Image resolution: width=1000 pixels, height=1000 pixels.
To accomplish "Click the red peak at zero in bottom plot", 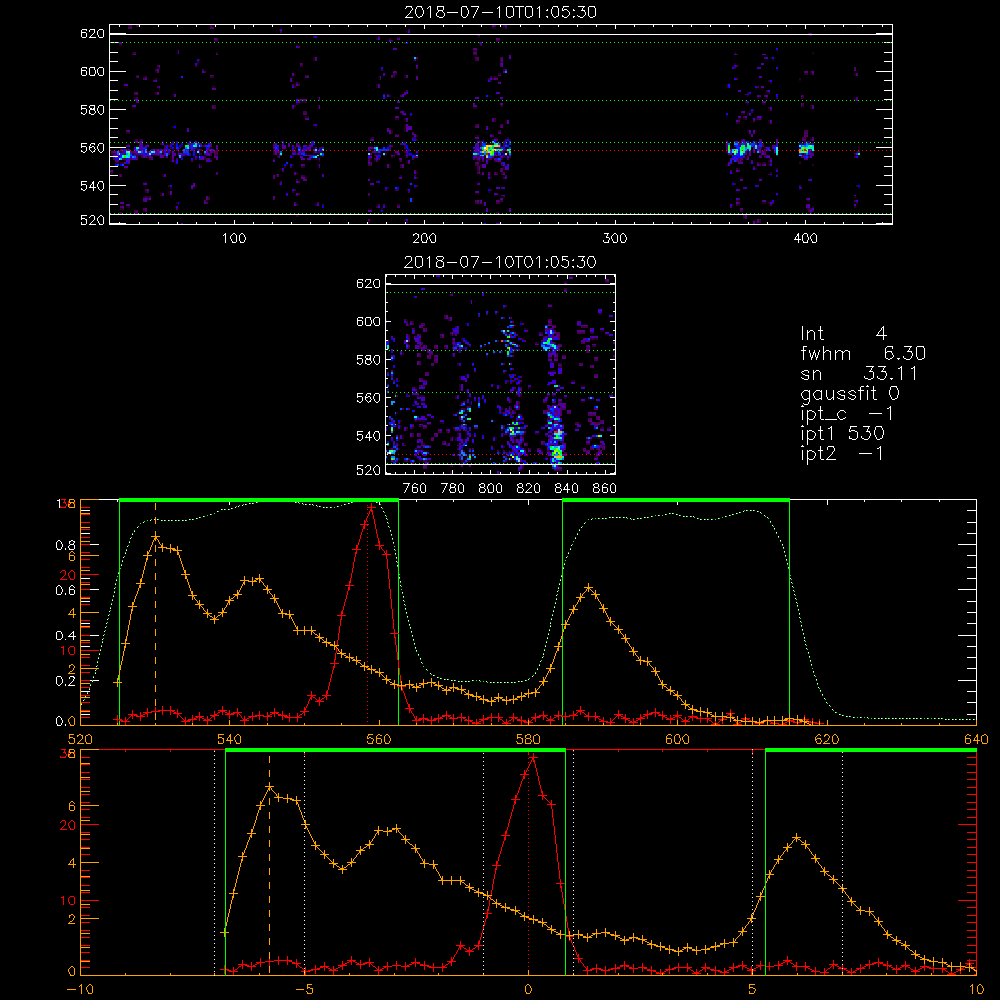I will point(532,758).
